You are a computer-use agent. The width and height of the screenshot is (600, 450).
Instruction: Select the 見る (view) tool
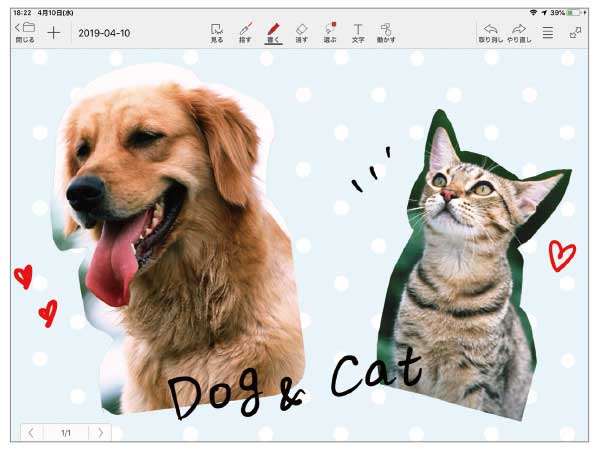tap(217, 33)
